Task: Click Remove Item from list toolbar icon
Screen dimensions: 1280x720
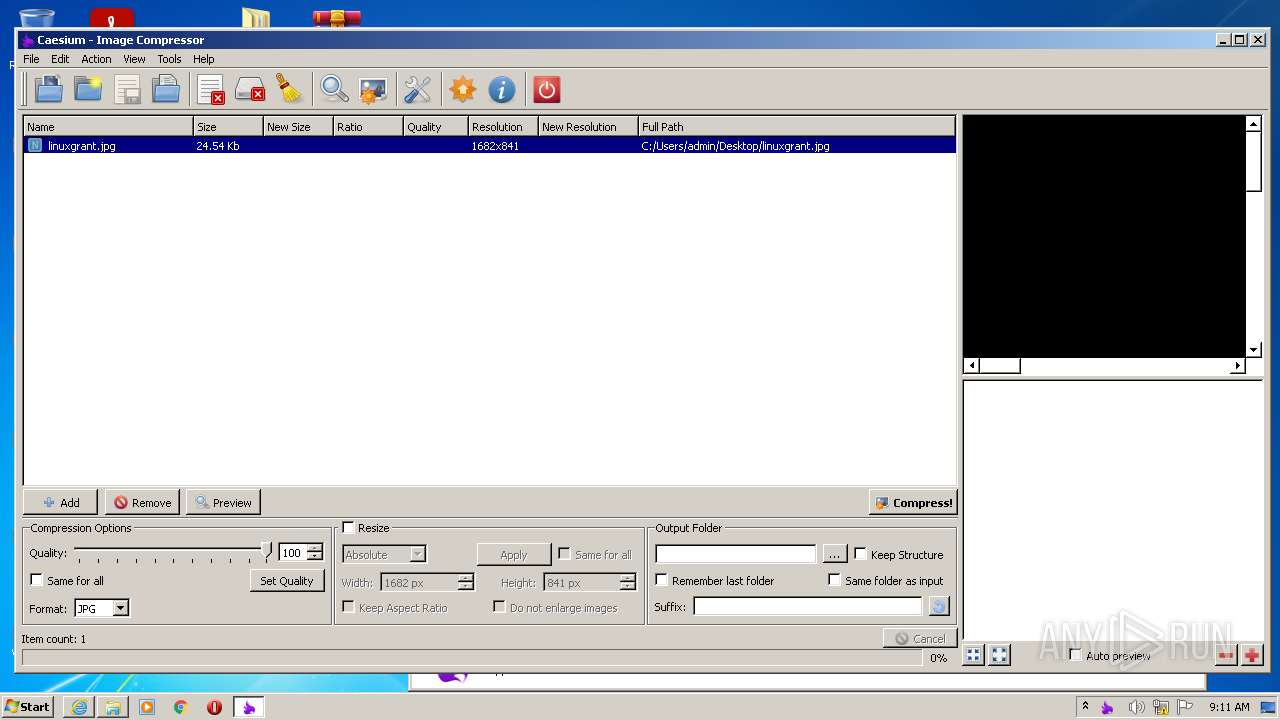Action: pos(211,90)
